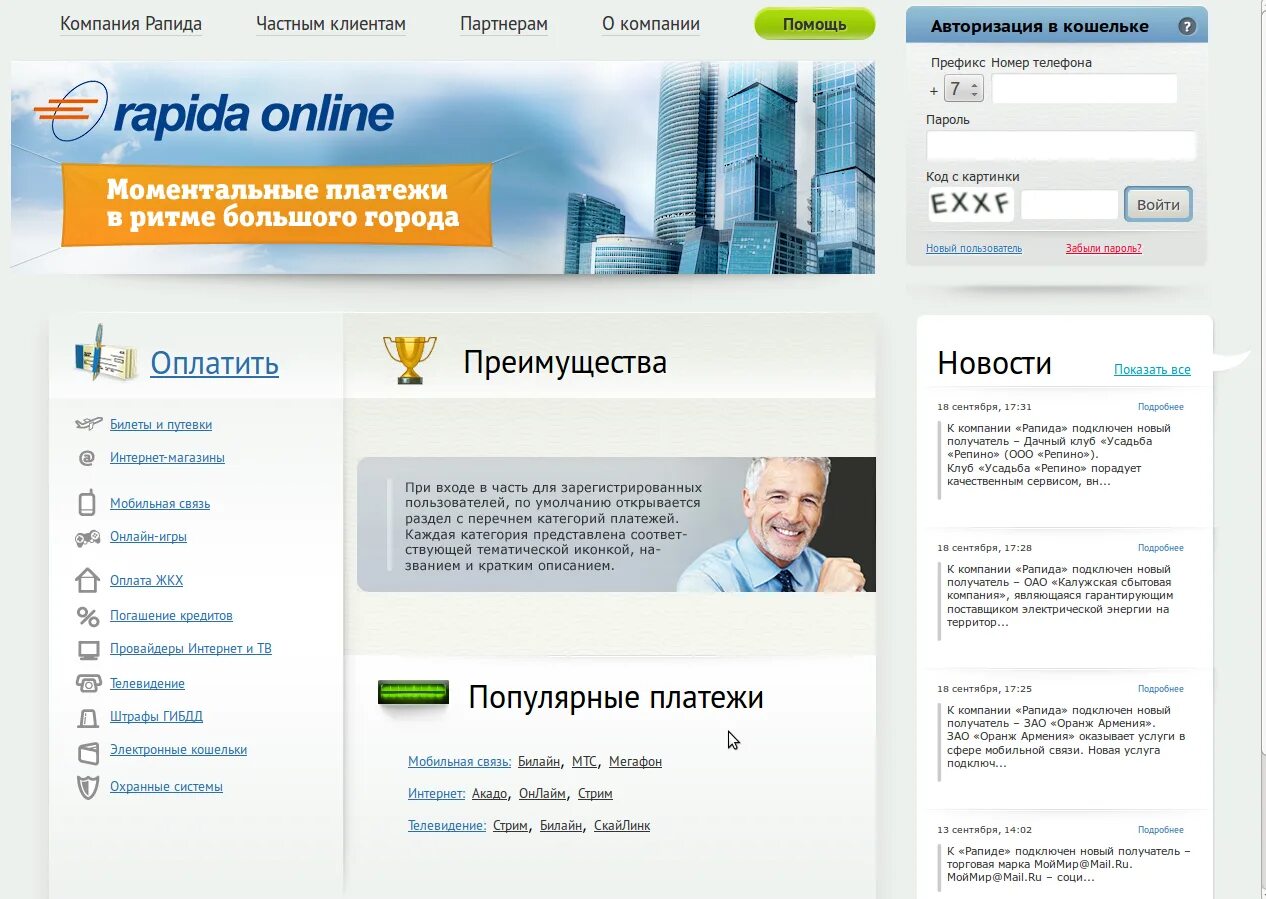Screen dimensions: 1266x899
Task: Click the house icon beside Оплата ЖКХ
Action: (x=88, y=580)
